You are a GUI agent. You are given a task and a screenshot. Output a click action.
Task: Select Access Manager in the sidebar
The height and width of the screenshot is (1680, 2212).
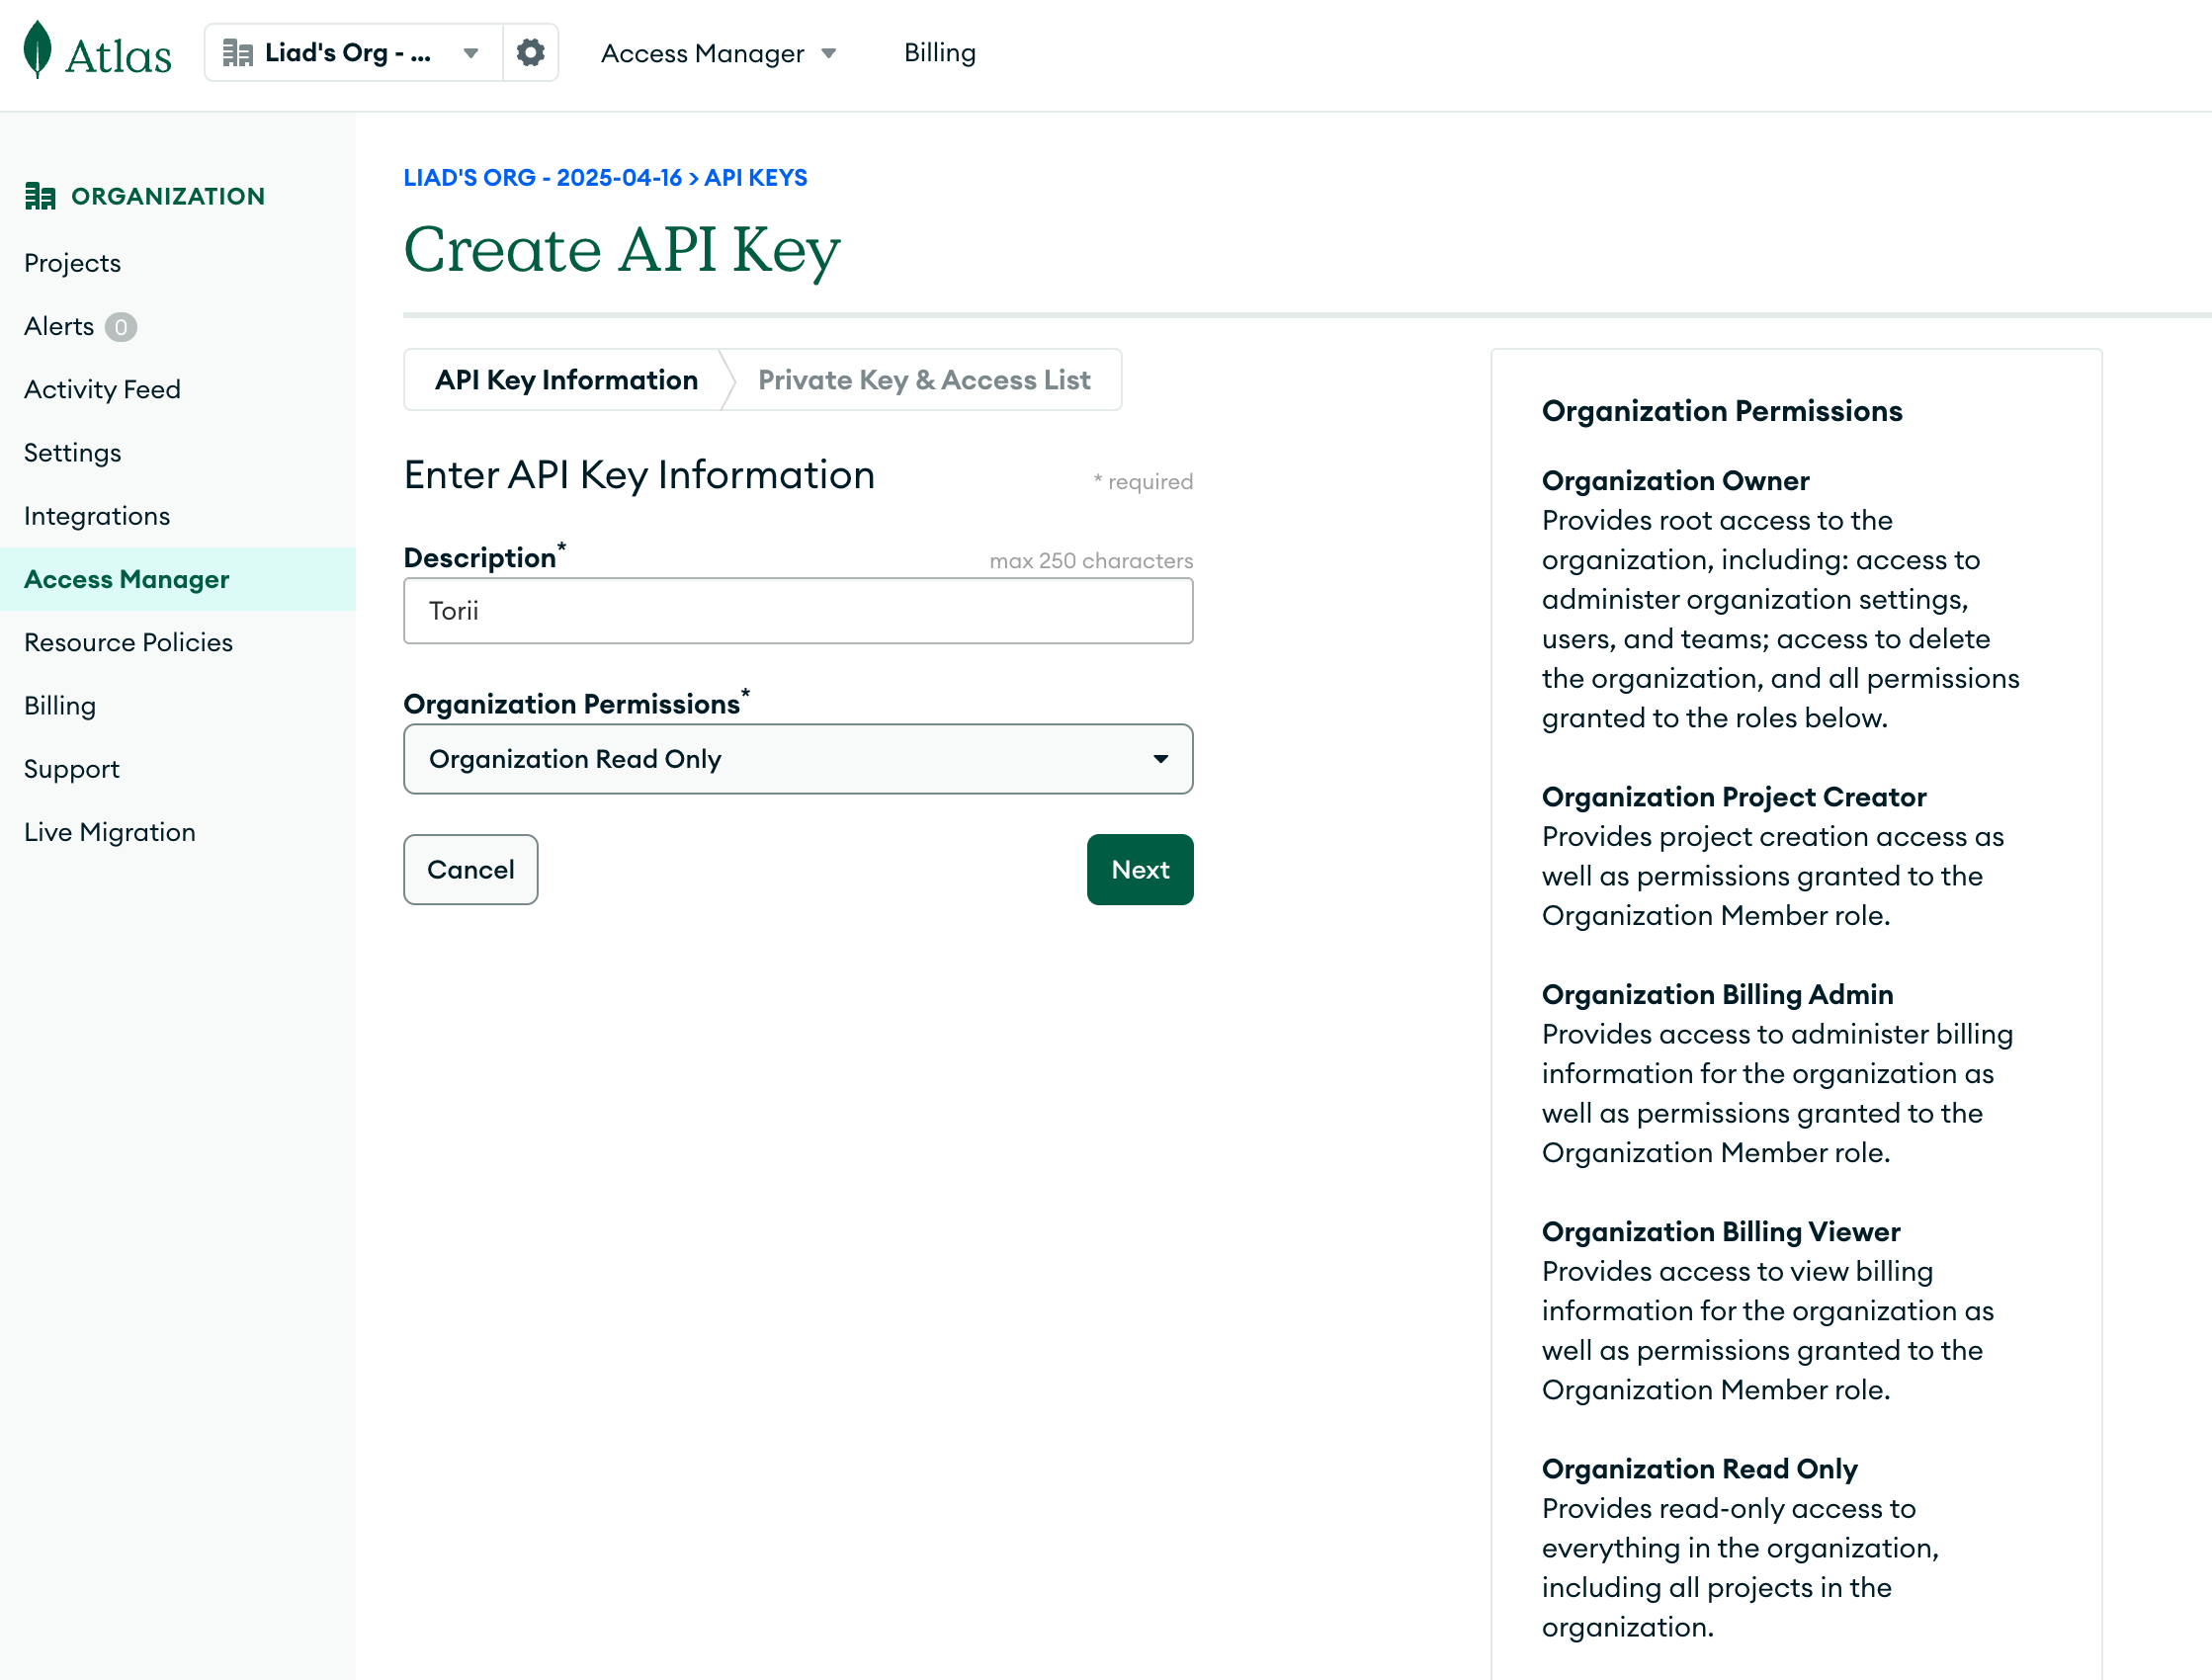click(177, 579)
